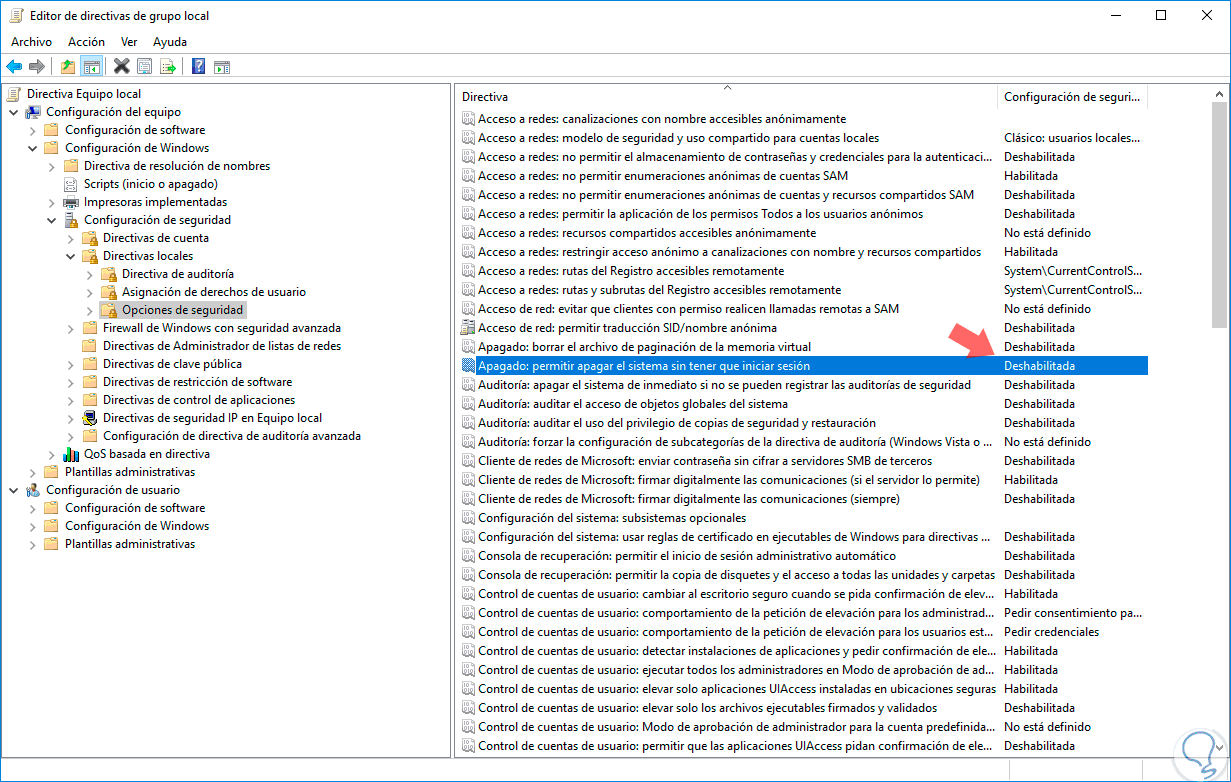The height and width of the screenshot is (782, 1231).
Task: Sort by the Directiva column header
Action: click(x=727, y=97)
